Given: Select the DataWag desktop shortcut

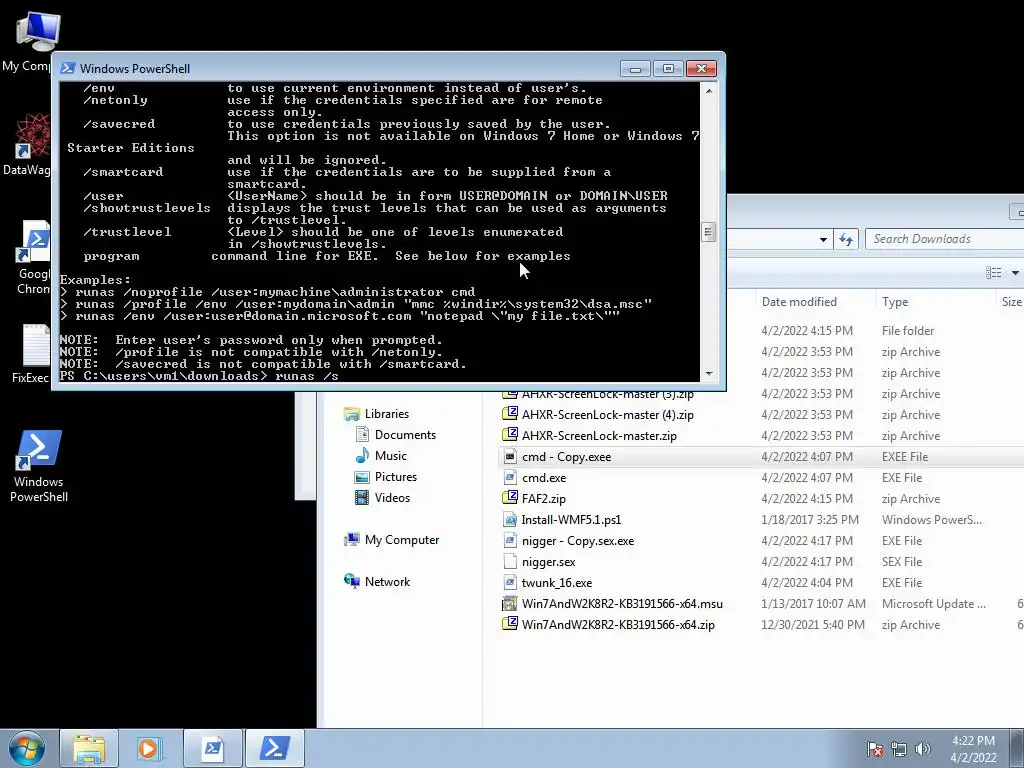Looking at the screenshot, I should coord(27,144).
